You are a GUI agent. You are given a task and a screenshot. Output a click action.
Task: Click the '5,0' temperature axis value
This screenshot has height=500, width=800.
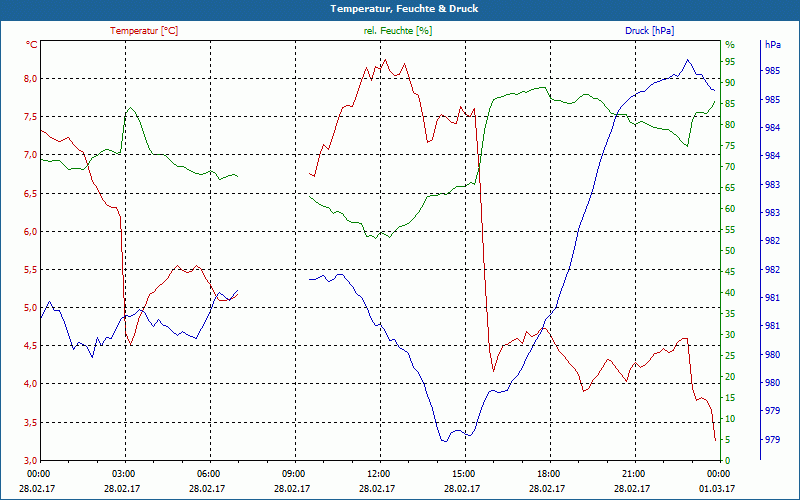point(31,308)
